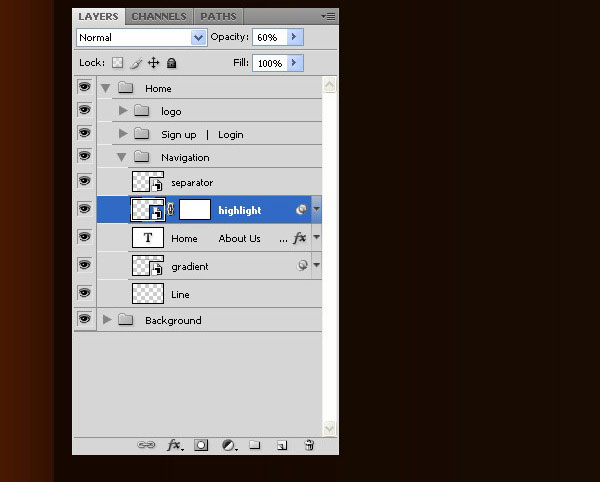Open the Opacity slider arrow
This screenshot has height=482, width=600.
[295, 37]
